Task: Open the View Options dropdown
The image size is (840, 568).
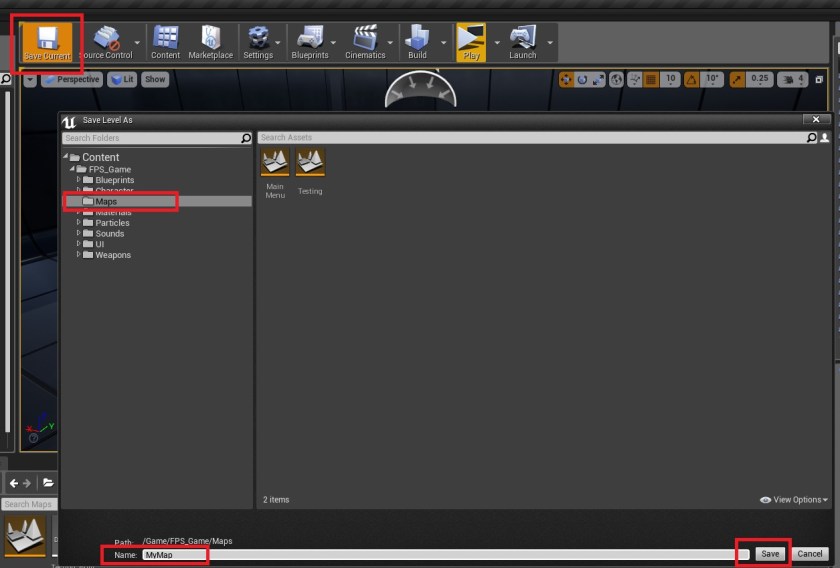Action: (795, 499)
